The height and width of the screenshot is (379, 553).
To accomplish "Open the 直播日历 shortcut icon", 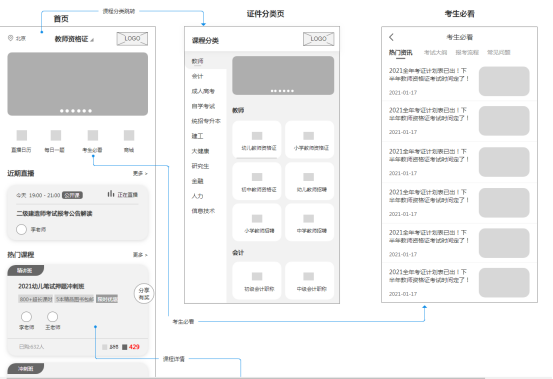I will pyautogui.click(x=22, y=135).
